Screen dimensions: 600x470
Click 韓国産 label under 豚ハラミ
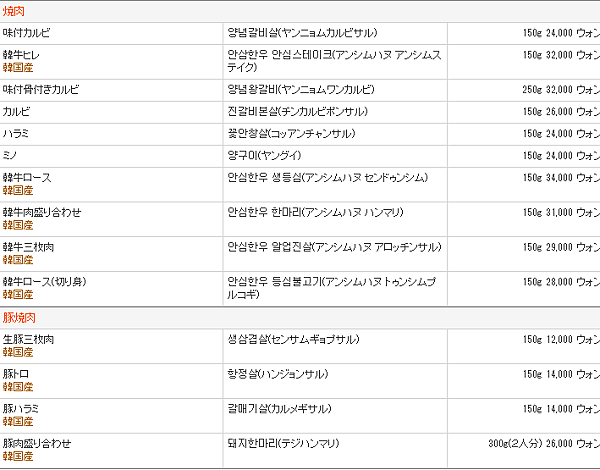click(18, 421)
